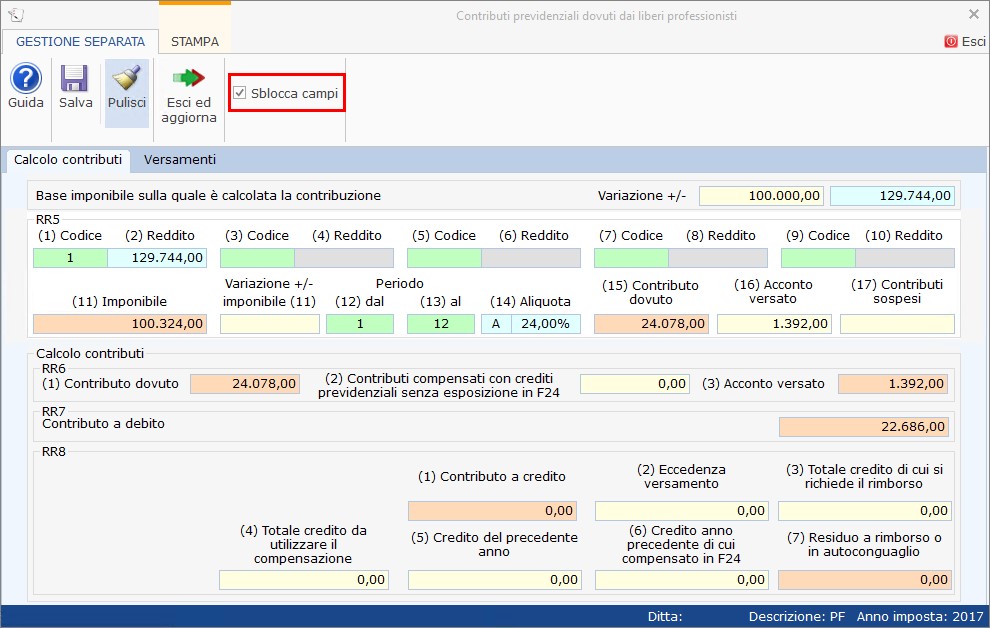Viewport: 990px width, 628px height.
Task: Click the Guida label in toolbar
Action: 26,102
